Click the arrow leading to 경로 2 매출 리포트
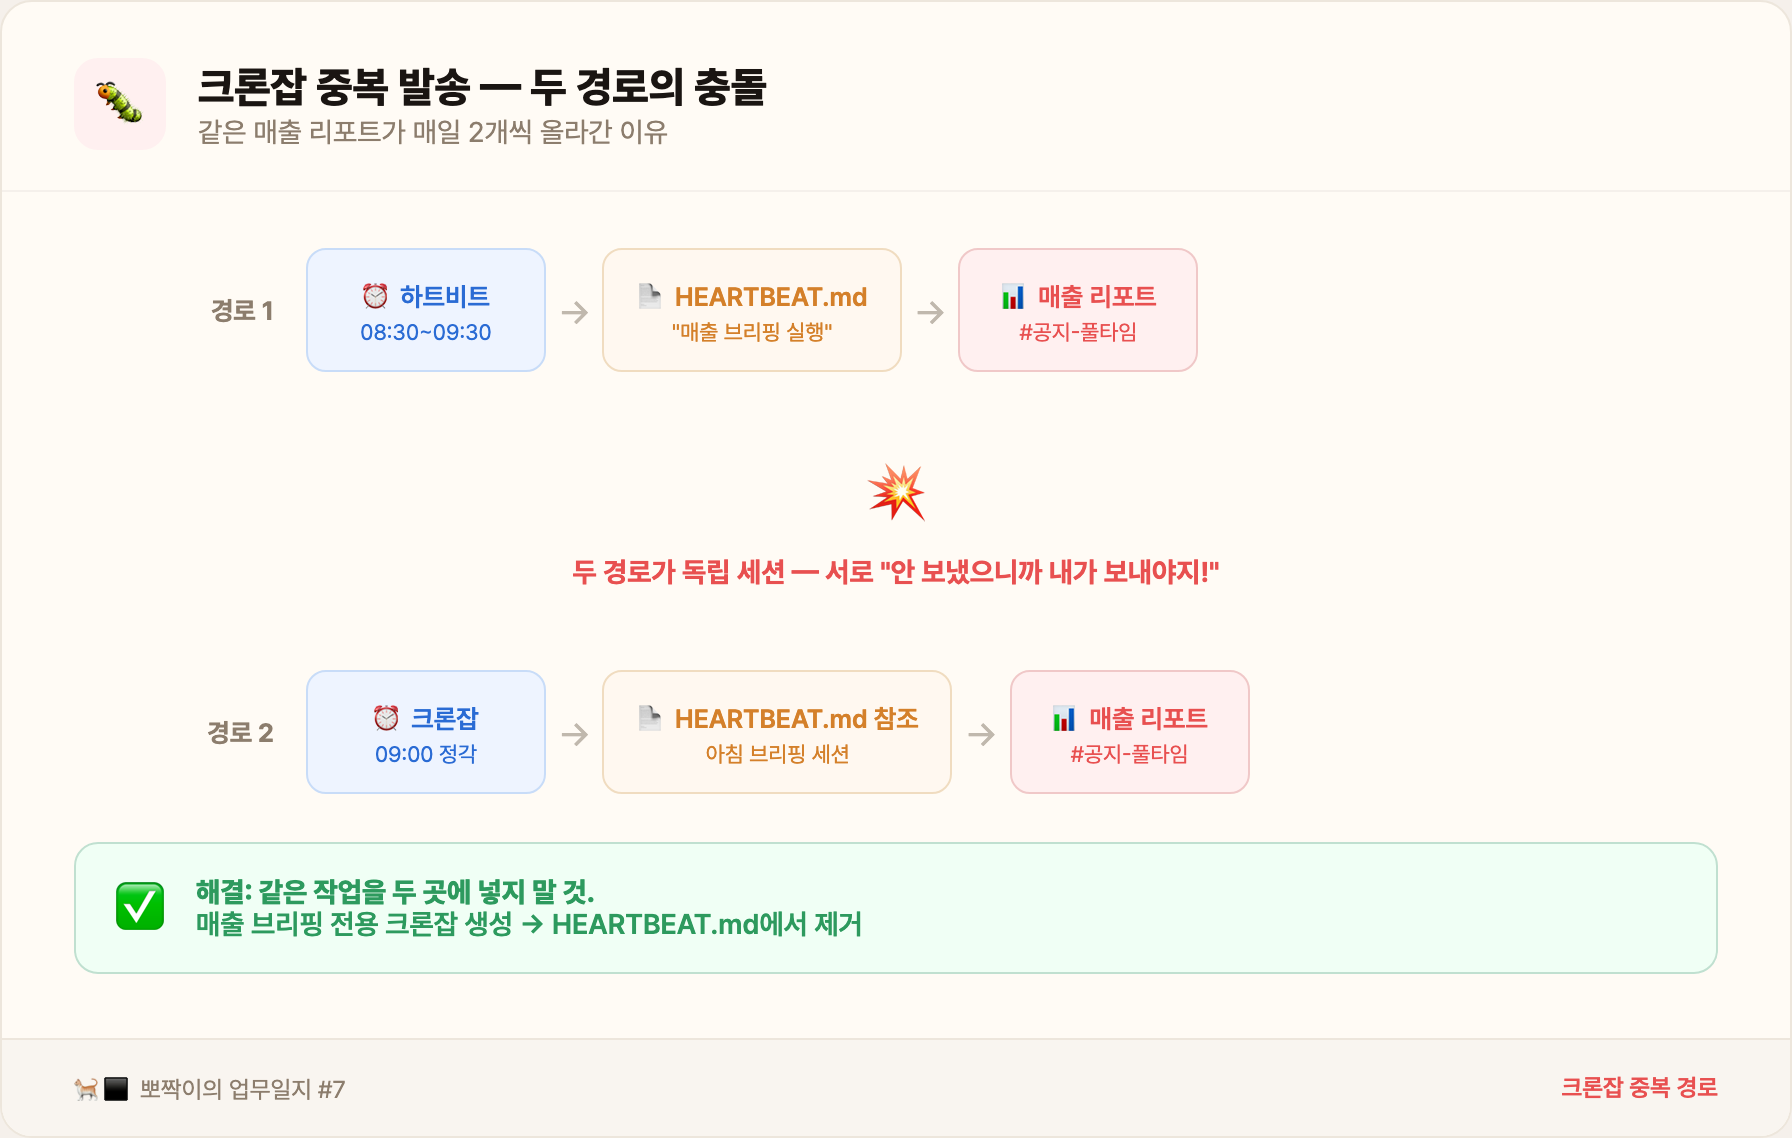Screen dimensions: 1792x1138 pyautogui.click(x=982, y=733)
